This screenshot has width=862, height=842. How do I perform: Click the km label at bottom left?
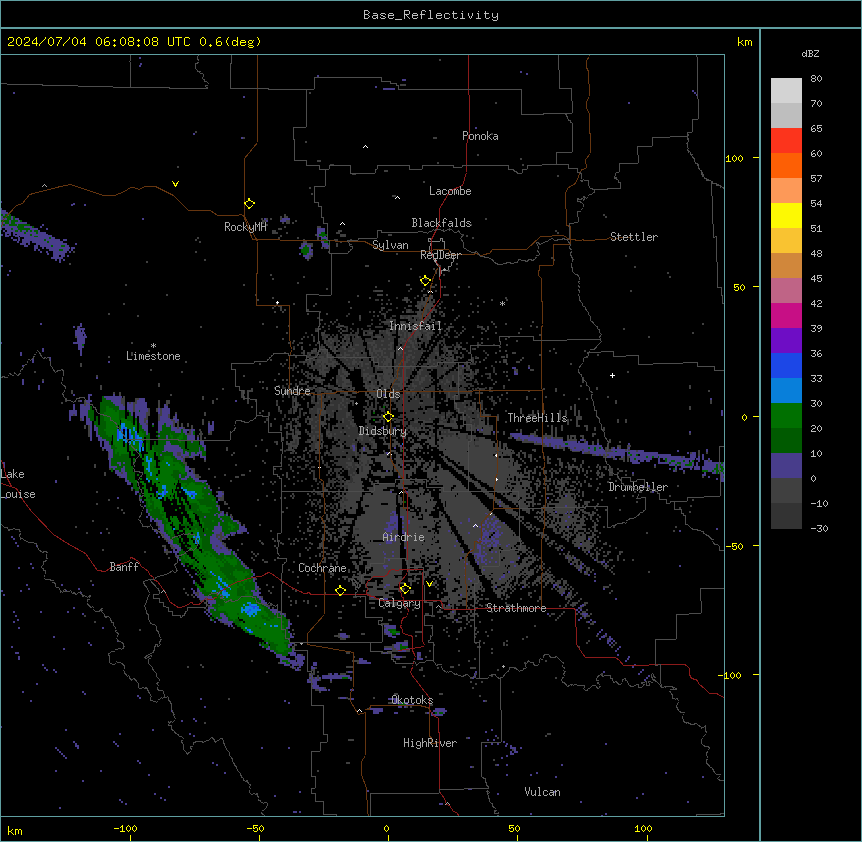[x=15, y=830]
